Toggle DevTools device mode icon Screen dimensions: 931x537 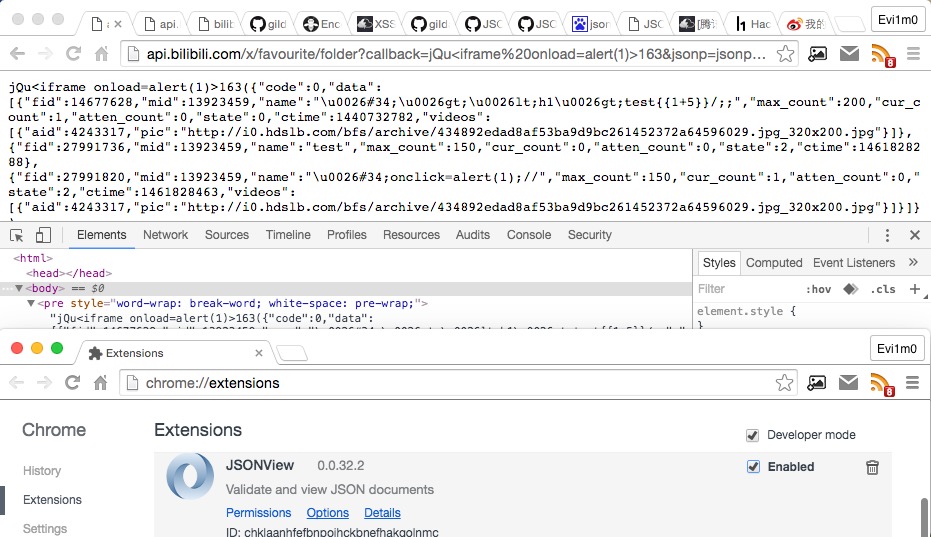(x=43, y=235)
